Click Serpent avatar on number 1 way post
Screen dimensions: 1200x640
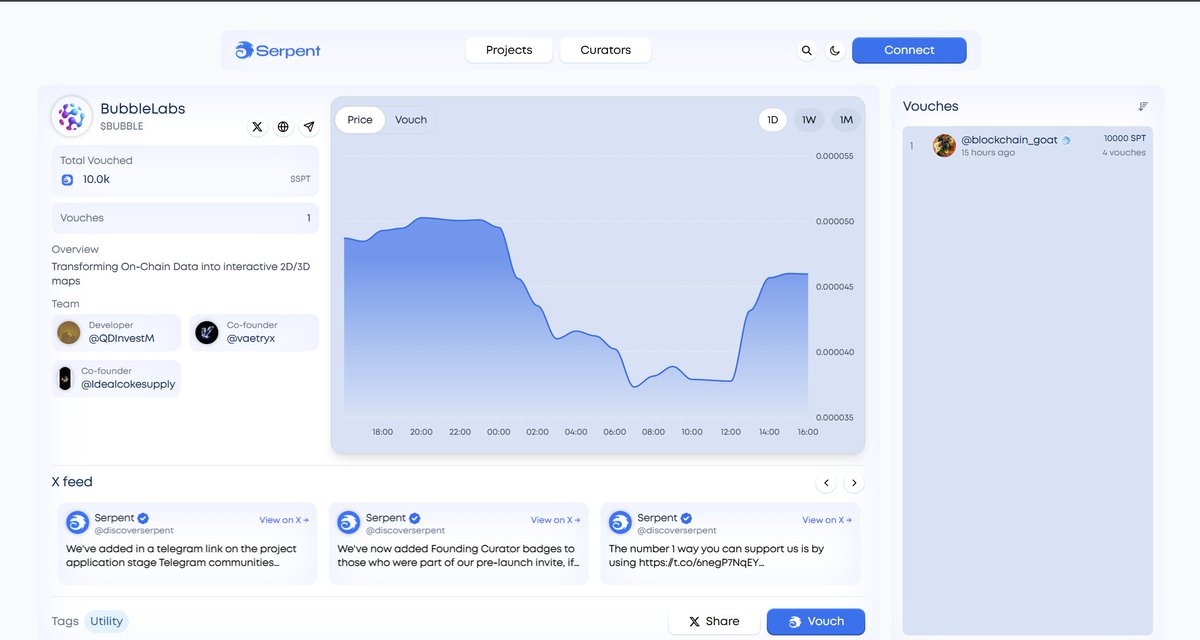[x=620, y=522]
